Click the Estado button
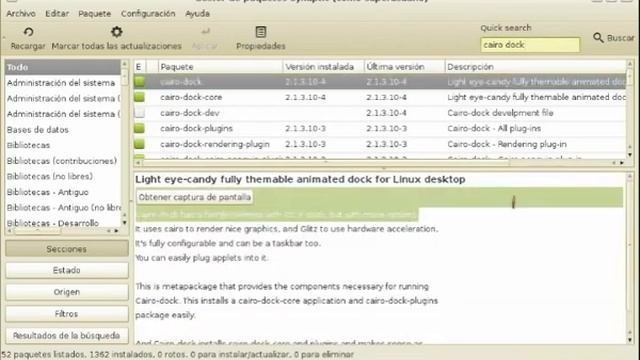Viewport: 640px width, 360px height. 67,270
